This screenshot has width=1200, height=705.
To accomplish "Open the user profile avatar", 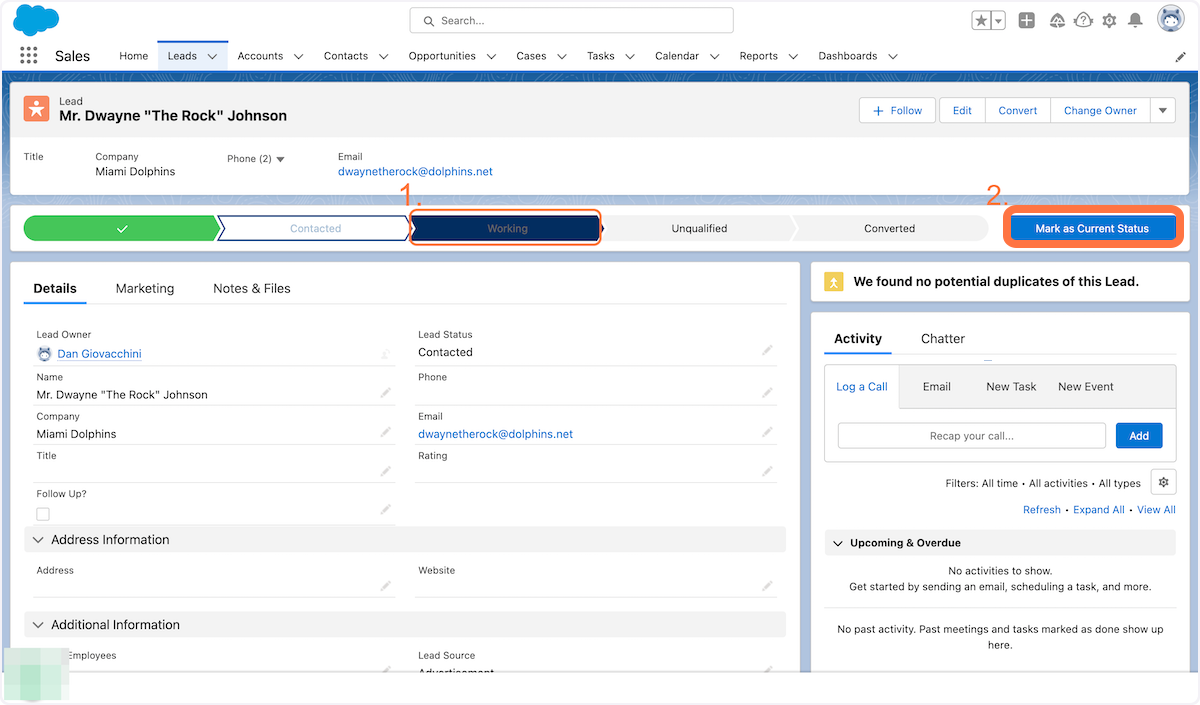I will pos(1171,19).
